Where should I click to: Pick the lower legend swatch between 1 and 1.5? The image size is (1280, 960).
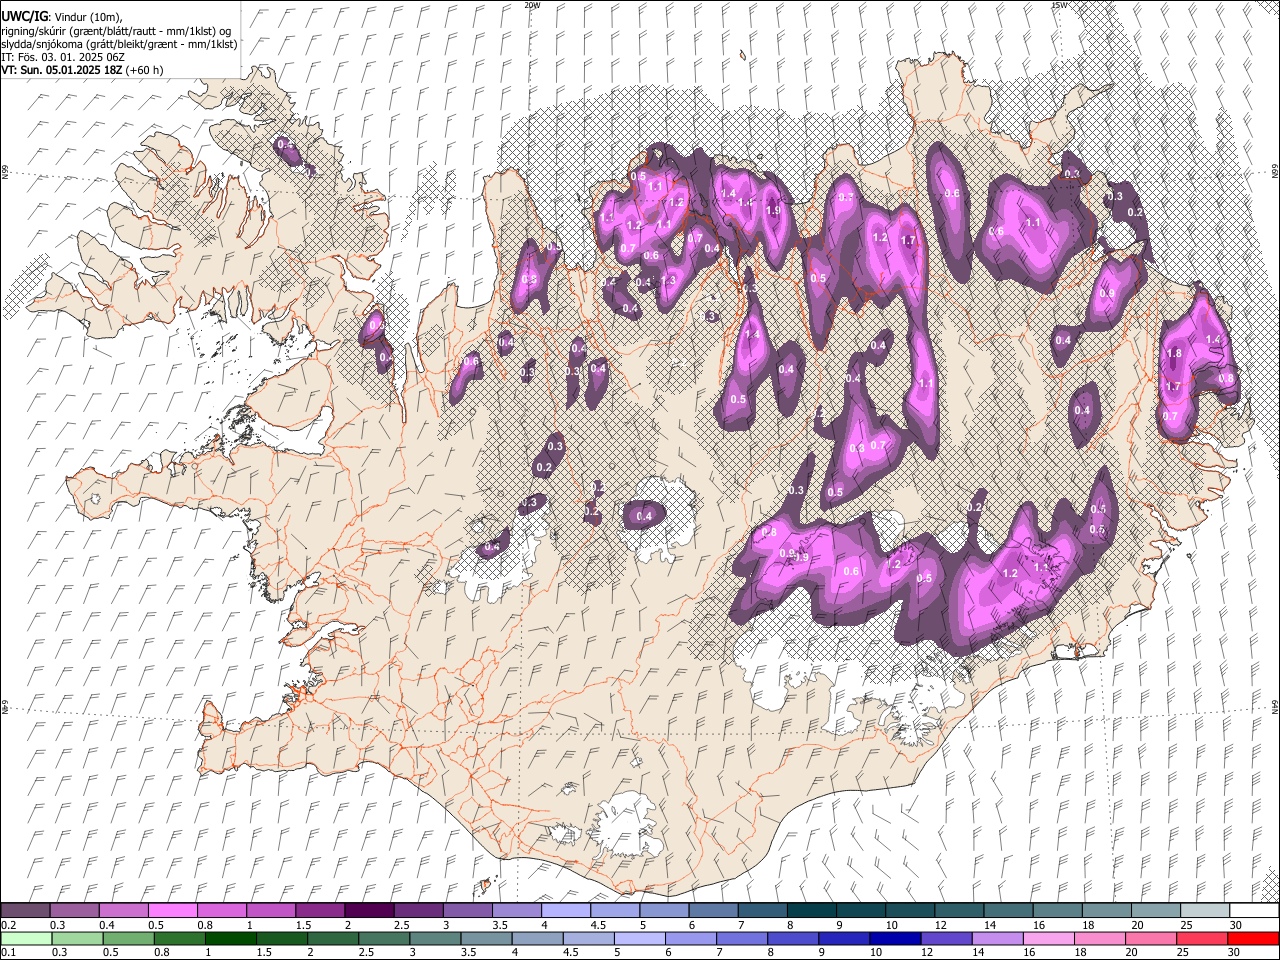(x=230, y=939)
